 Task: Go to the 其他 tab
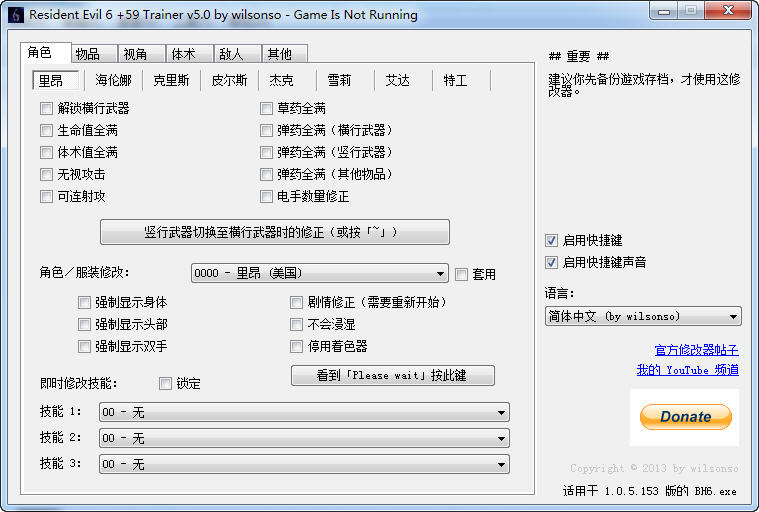click(285, 54)
